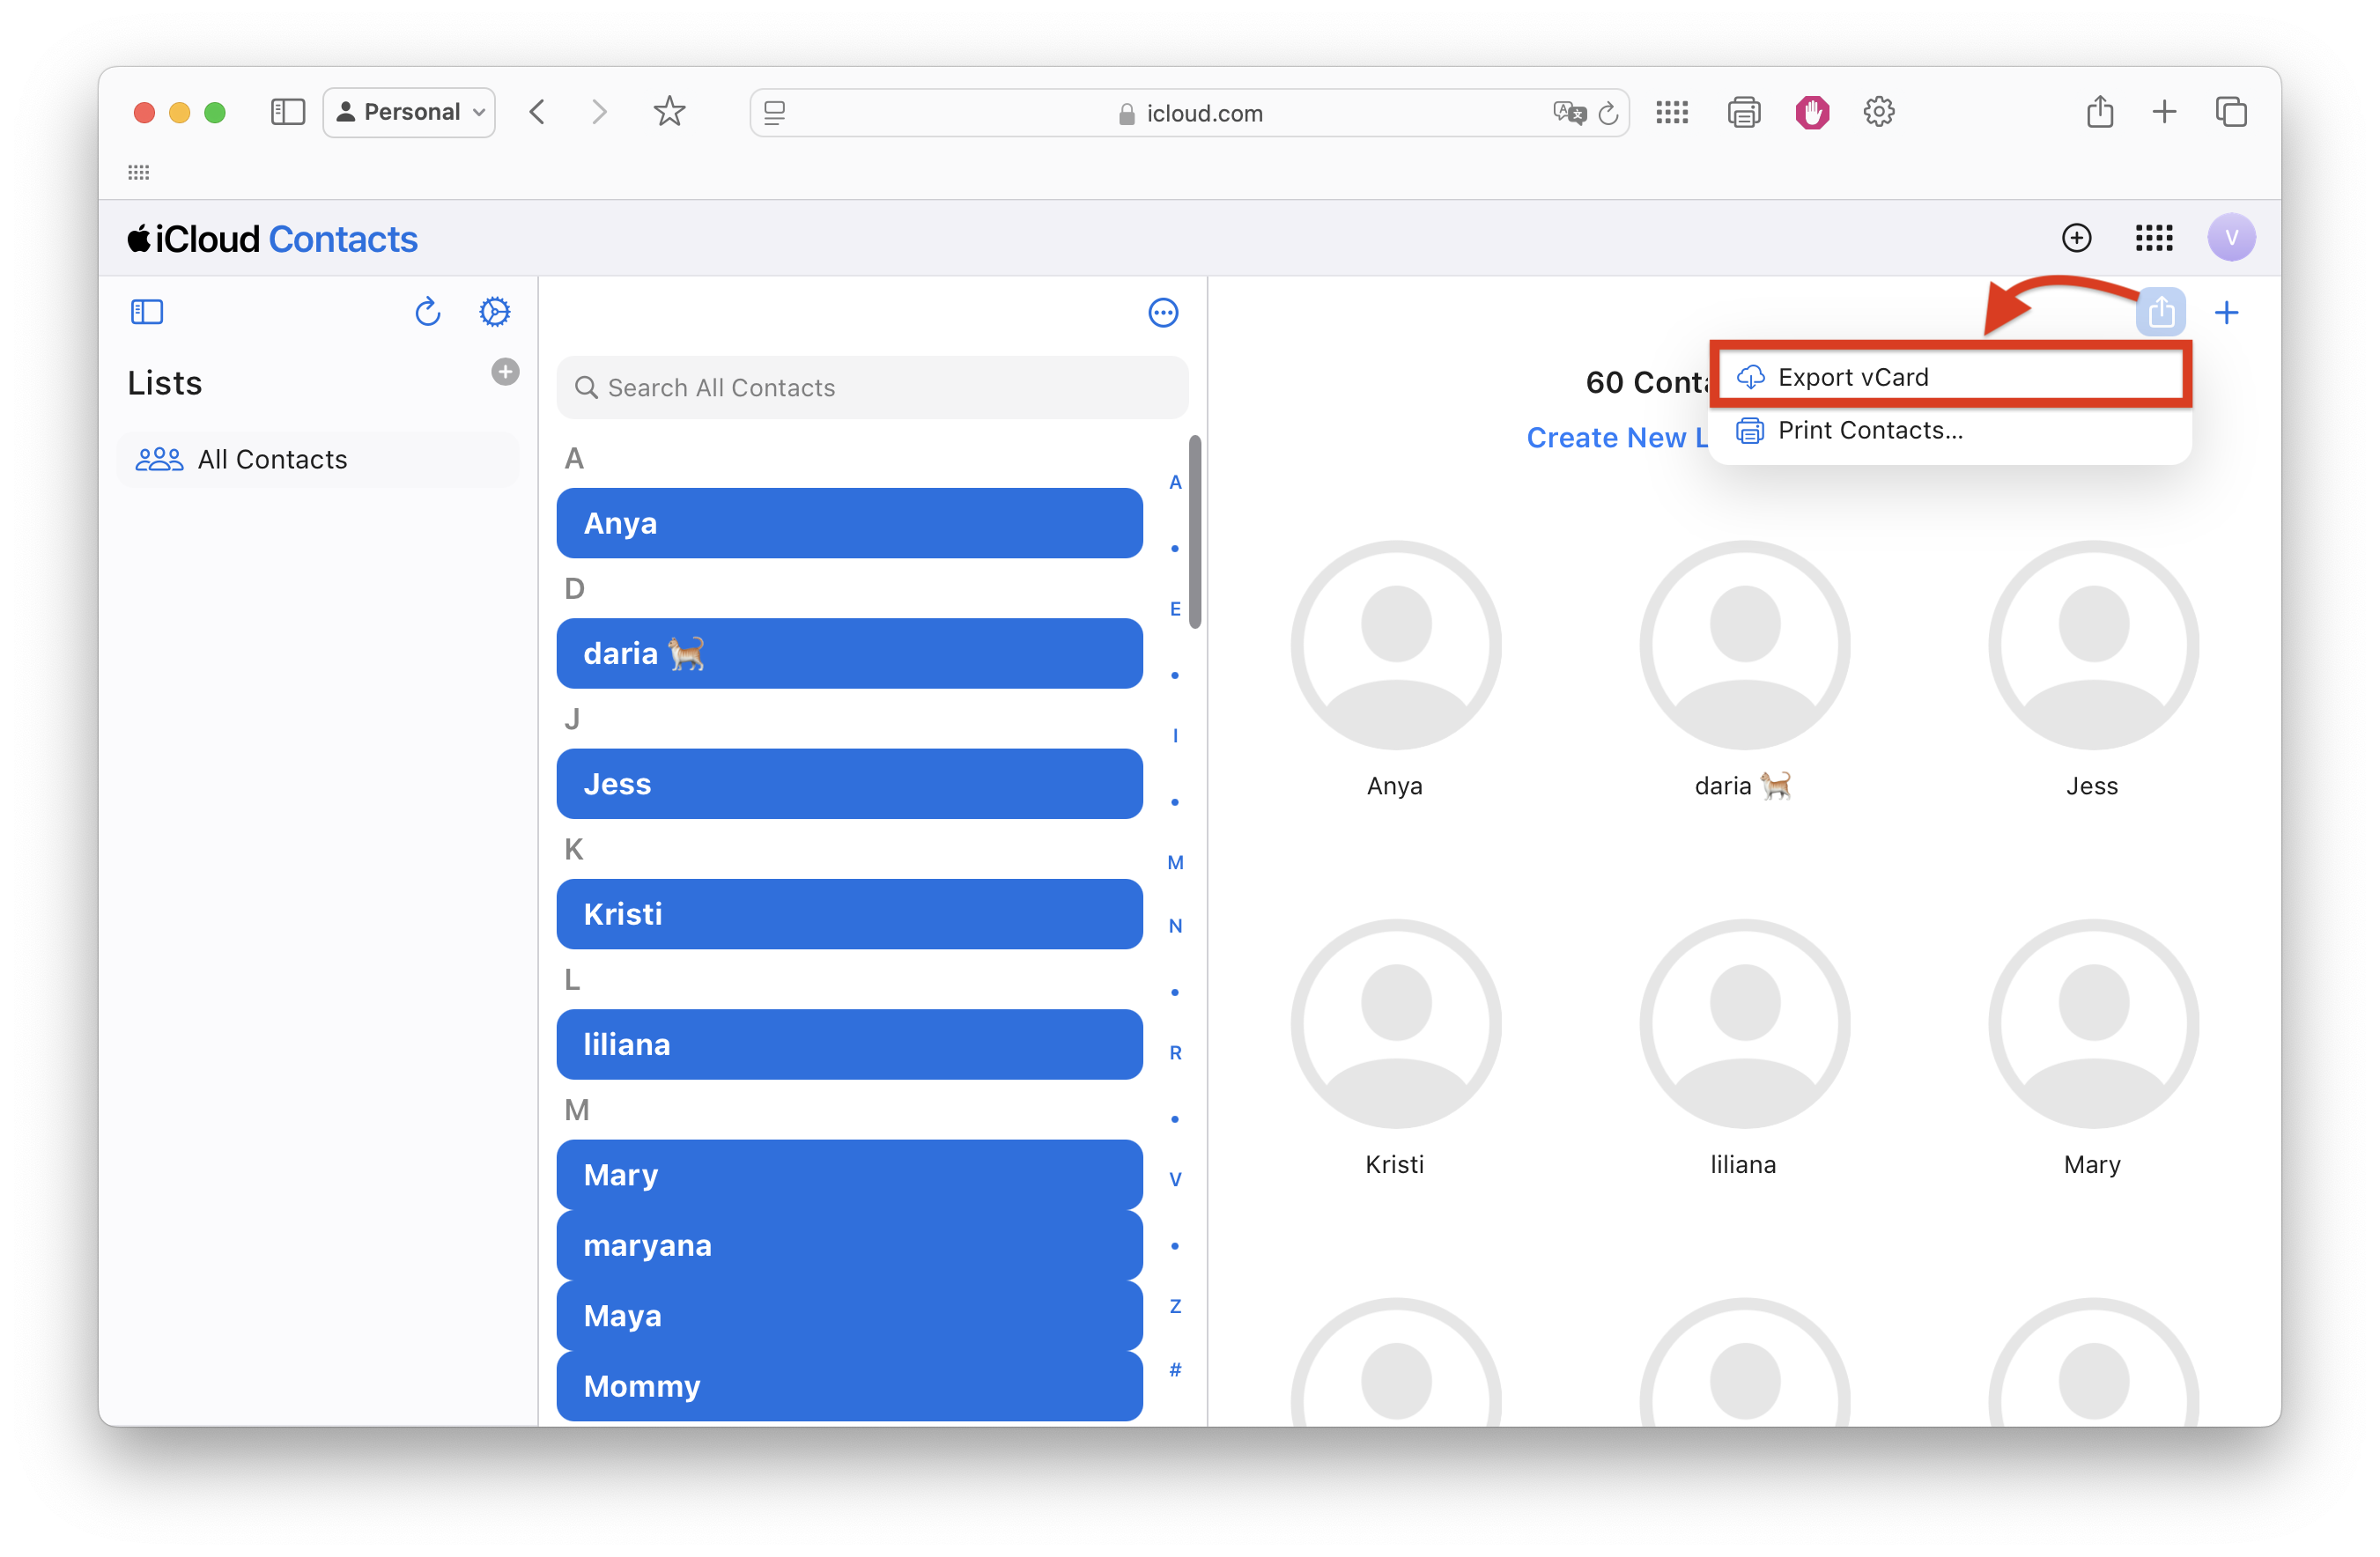Select Mary in the contact list
Screen dimensions: 2380x1557
click(x=849, y=1175)
